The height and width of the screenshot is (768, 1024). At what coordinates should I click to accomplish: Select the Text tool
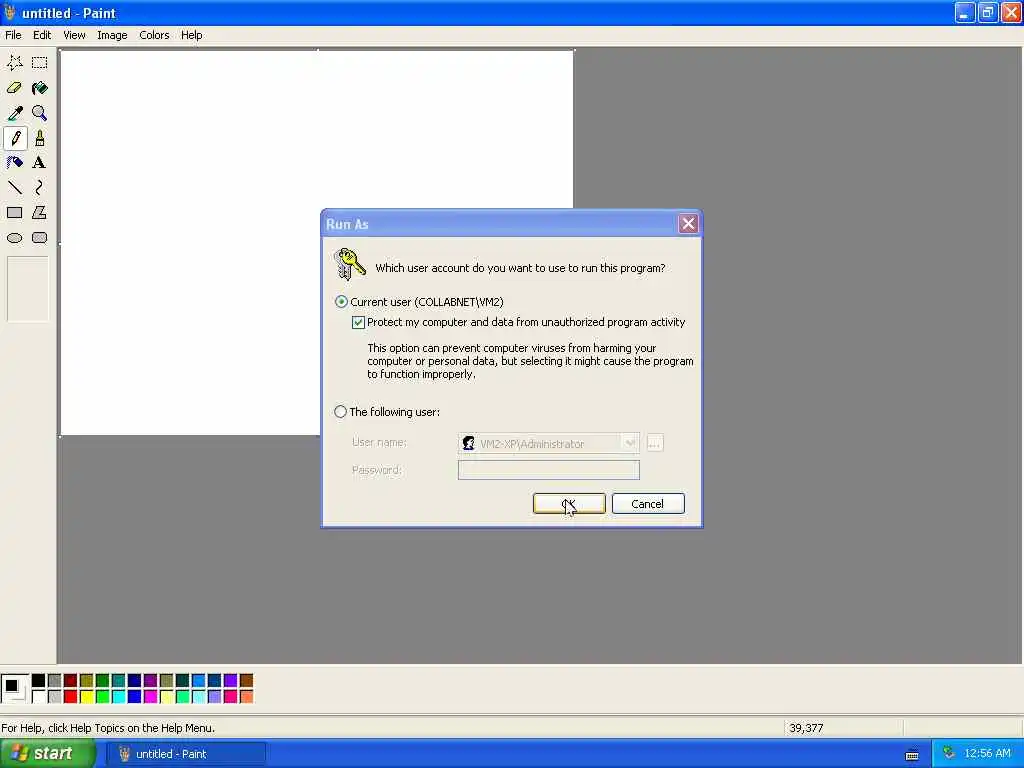pyautogui.click(x=39, y=163)
